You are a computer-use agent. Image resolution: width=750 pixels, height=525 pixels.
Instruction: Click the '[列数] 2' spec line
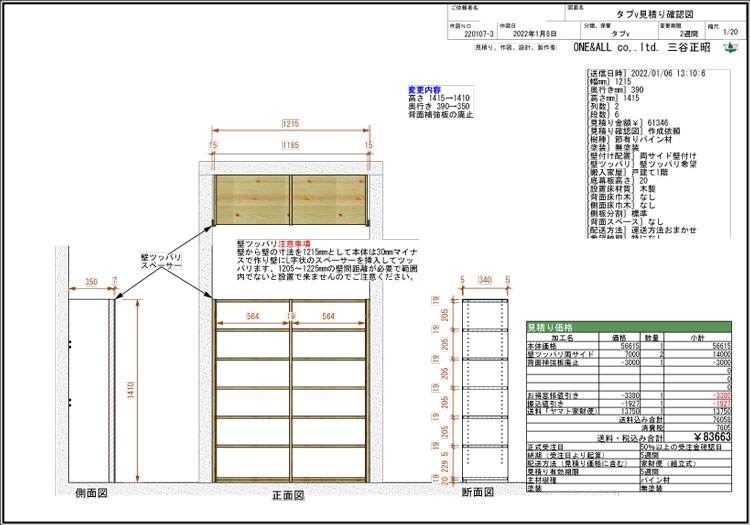603,106
